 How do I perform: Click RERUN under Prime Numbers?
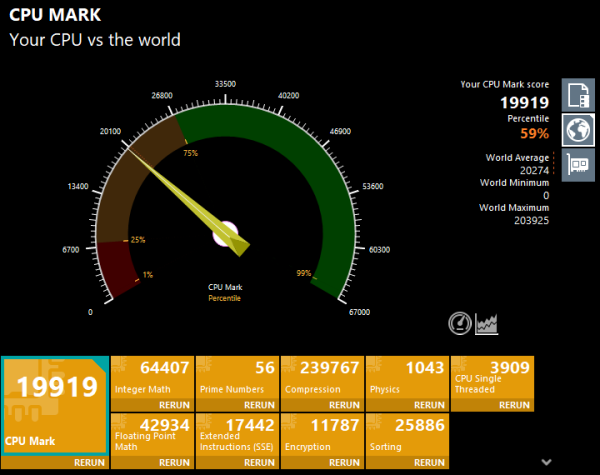(263, 405)
